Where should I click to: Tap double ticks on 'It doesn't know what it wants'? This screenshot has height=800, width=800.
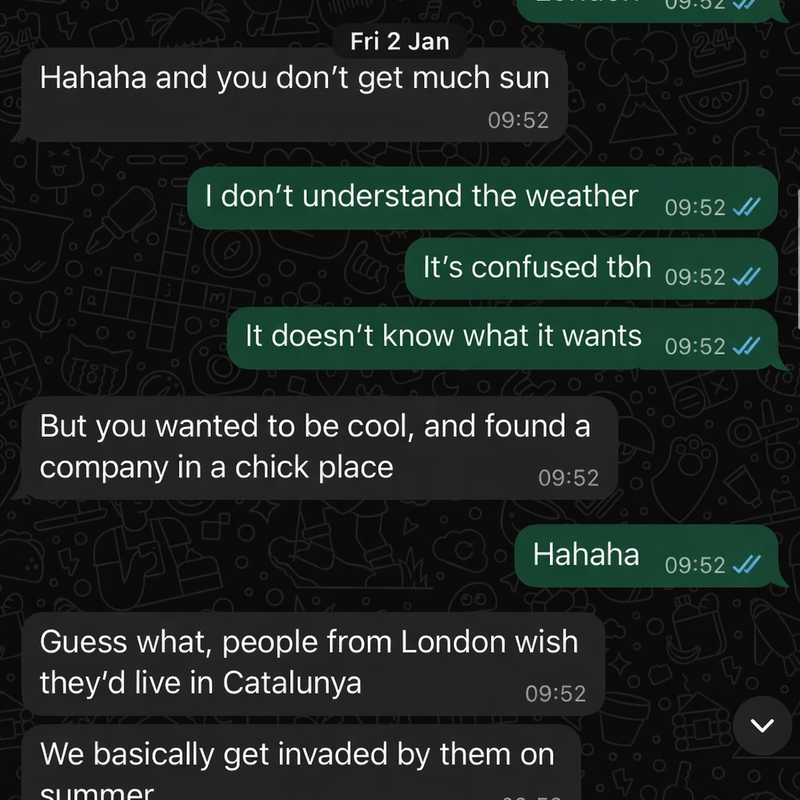[x=746, y=346]
